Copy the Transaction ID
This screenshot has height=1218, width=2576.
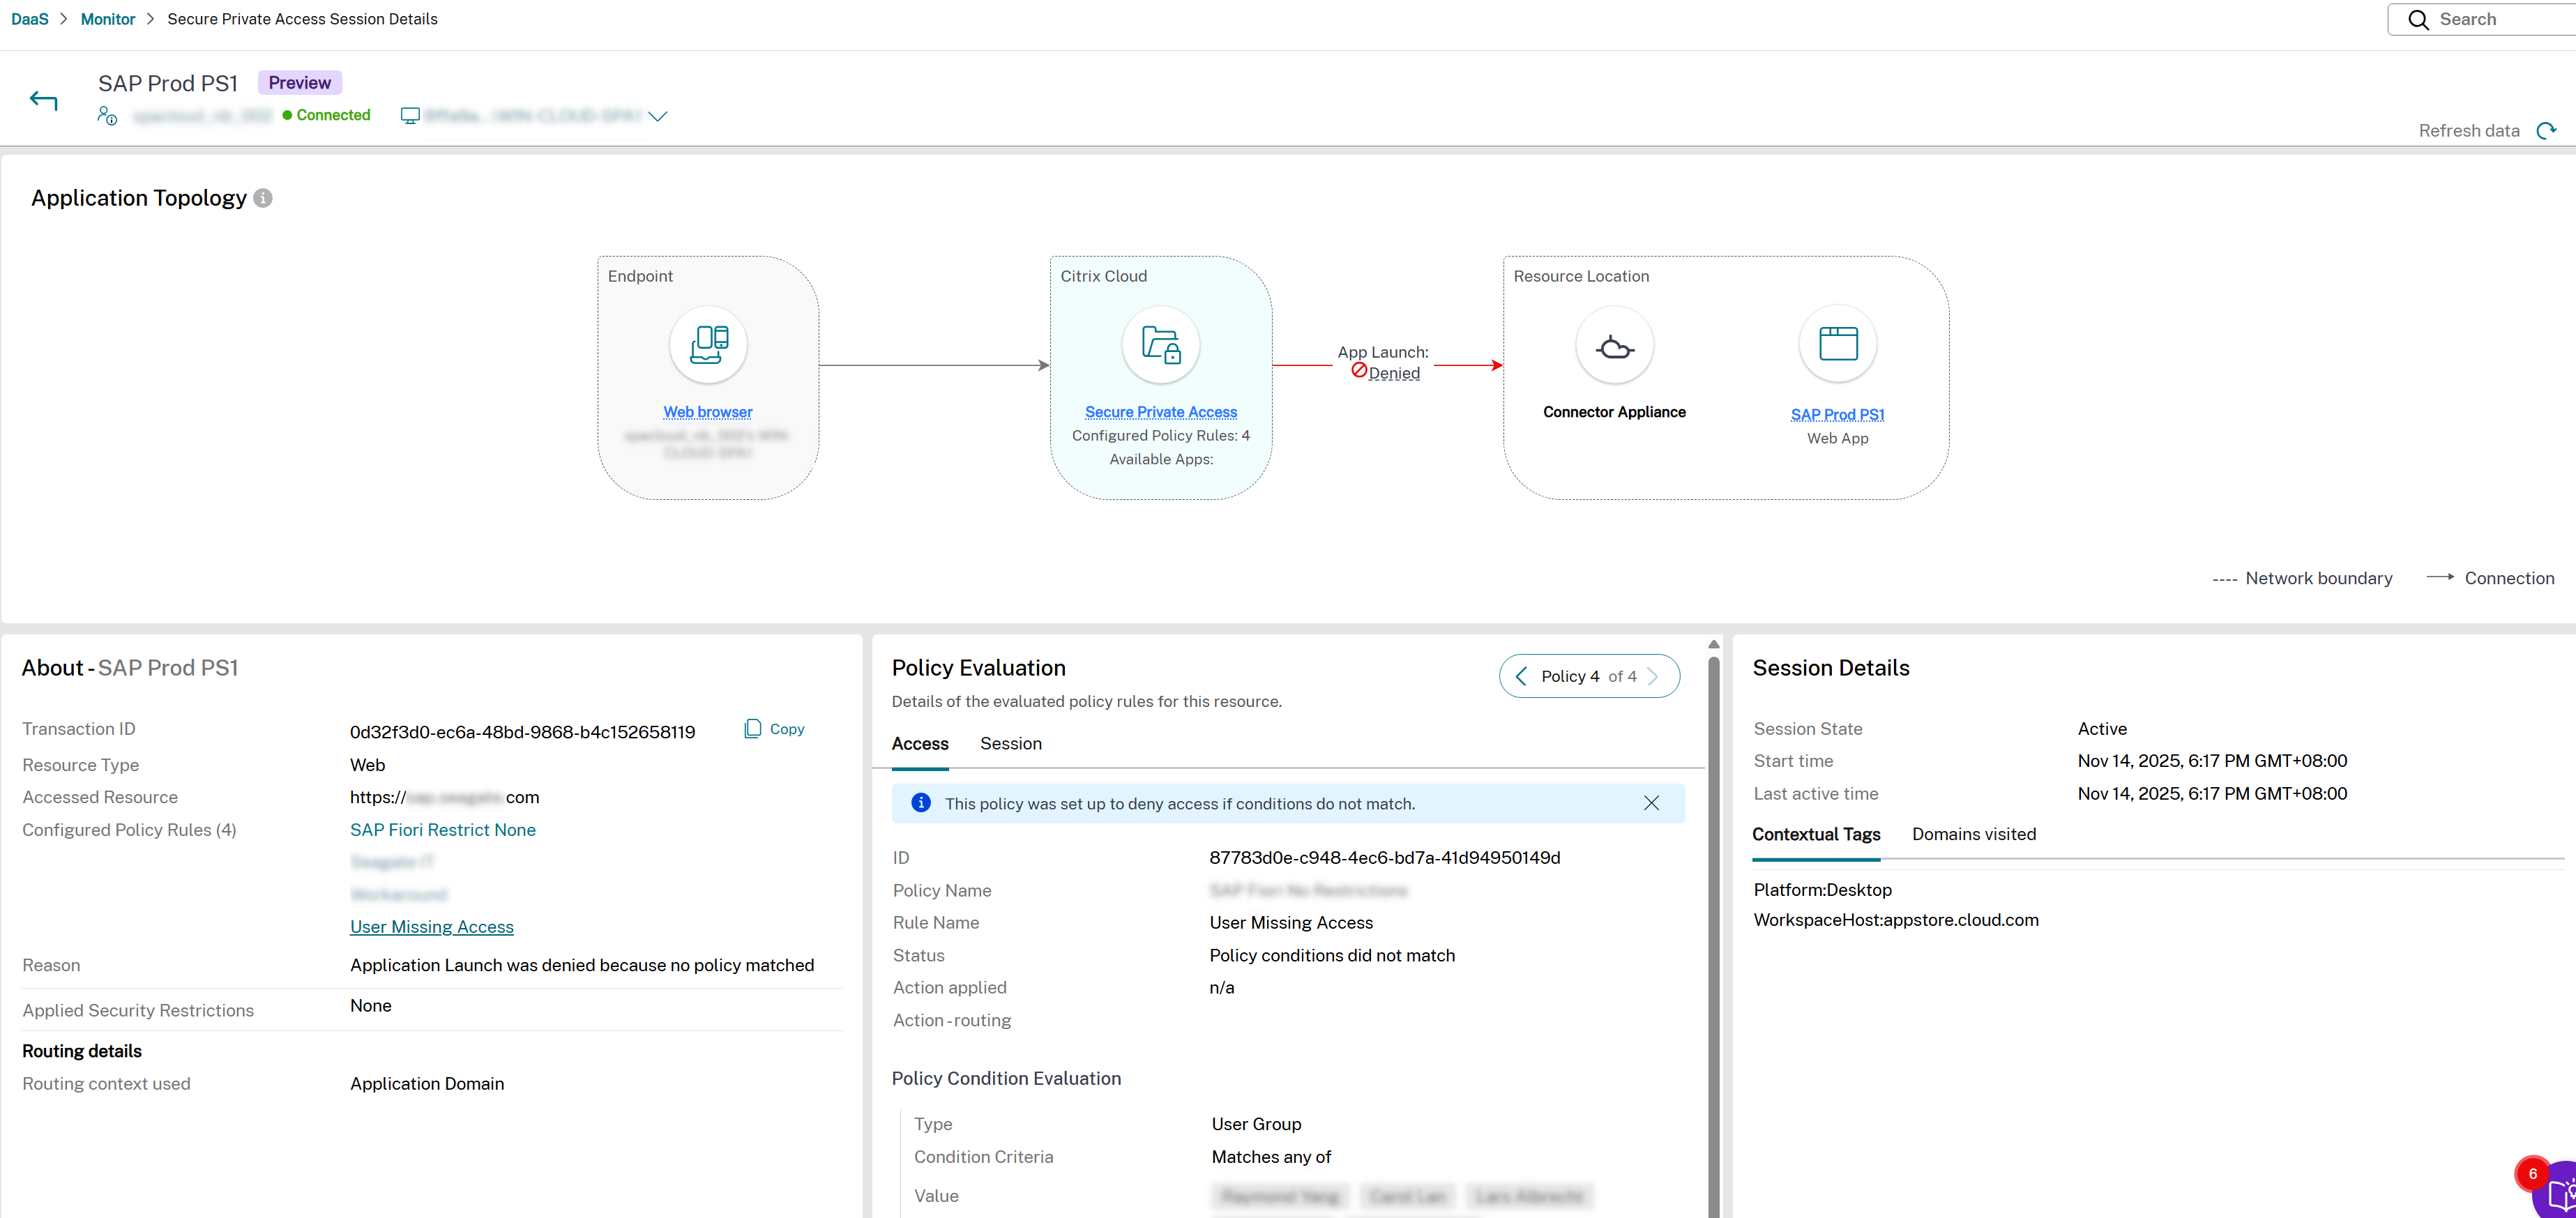pos(774,728)
